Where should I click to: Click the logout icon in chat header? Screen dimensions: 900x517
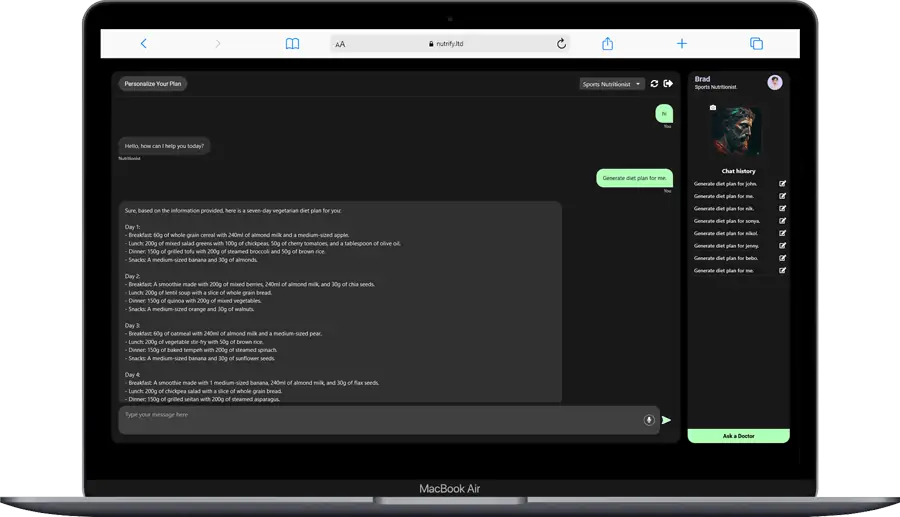pyautogui.click(x=668, y=84)
